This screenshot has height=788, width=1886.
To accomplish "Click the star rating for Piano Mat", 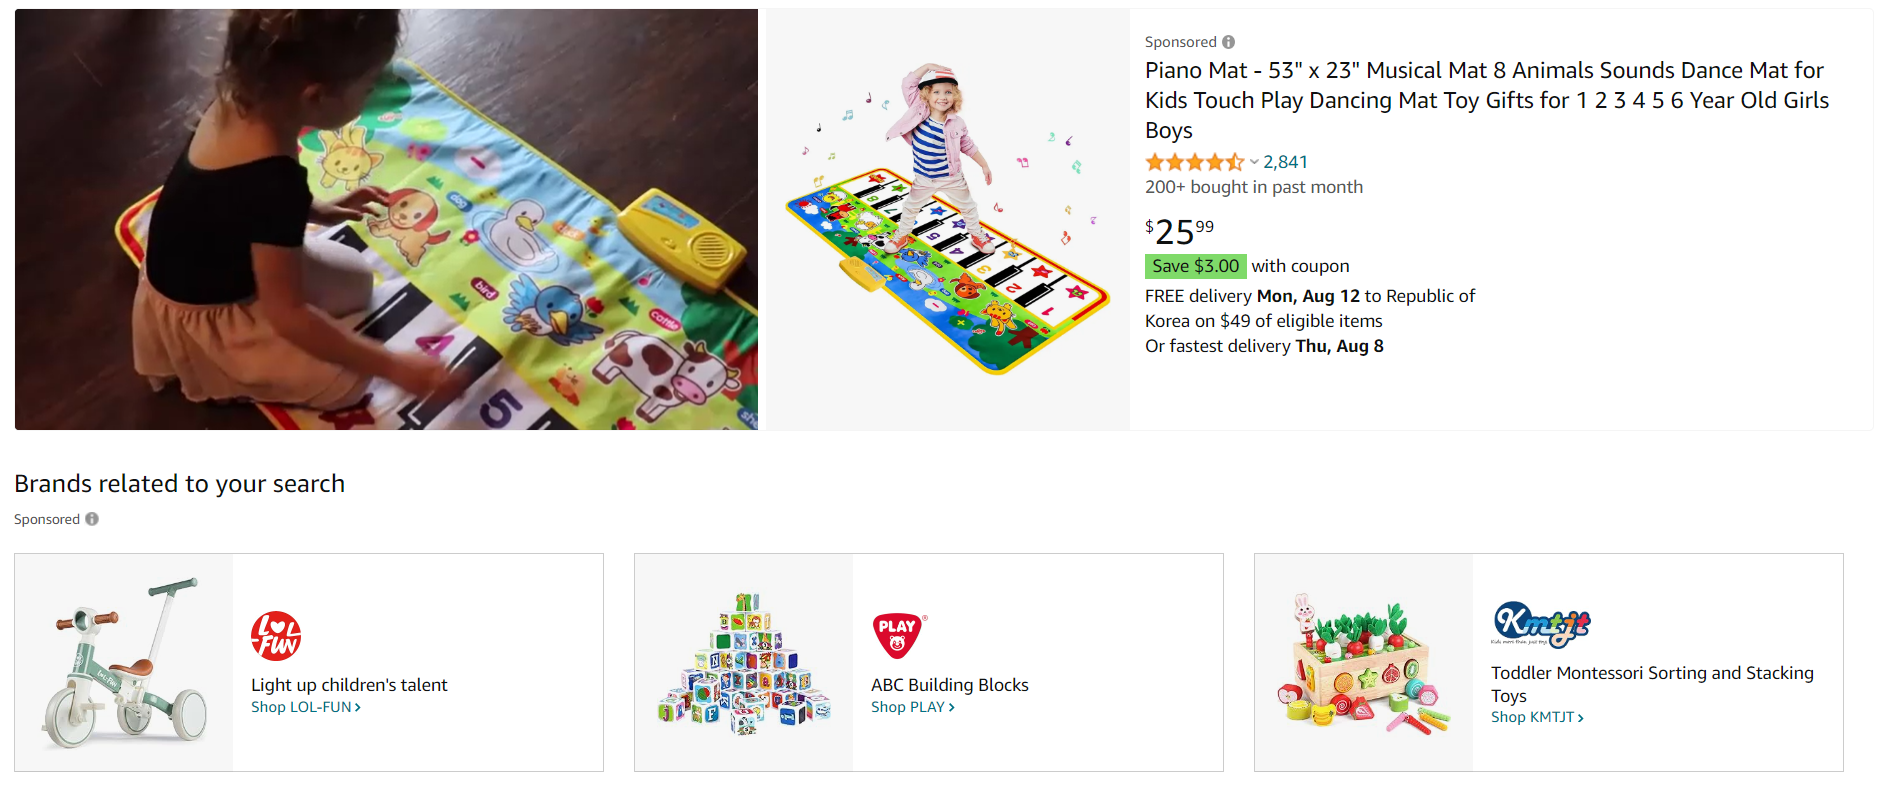I will tap(1194, 162).
